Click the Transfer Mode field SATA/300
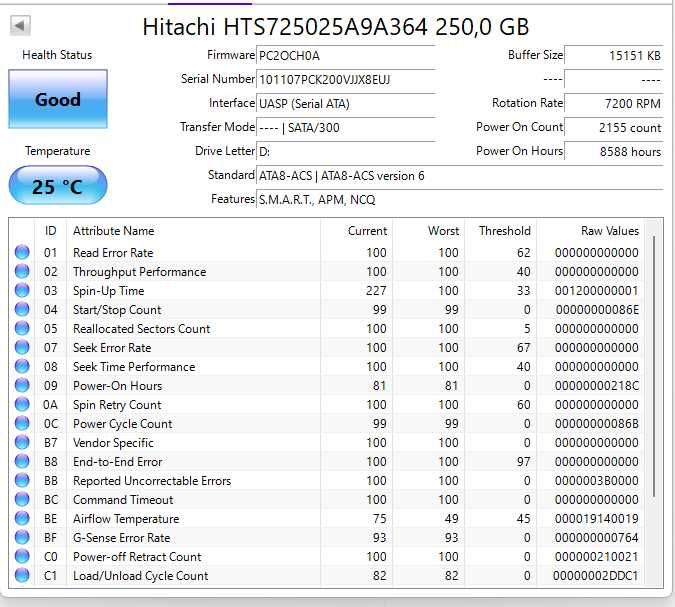Screen dimensions: 675x607 coord(346,128)
